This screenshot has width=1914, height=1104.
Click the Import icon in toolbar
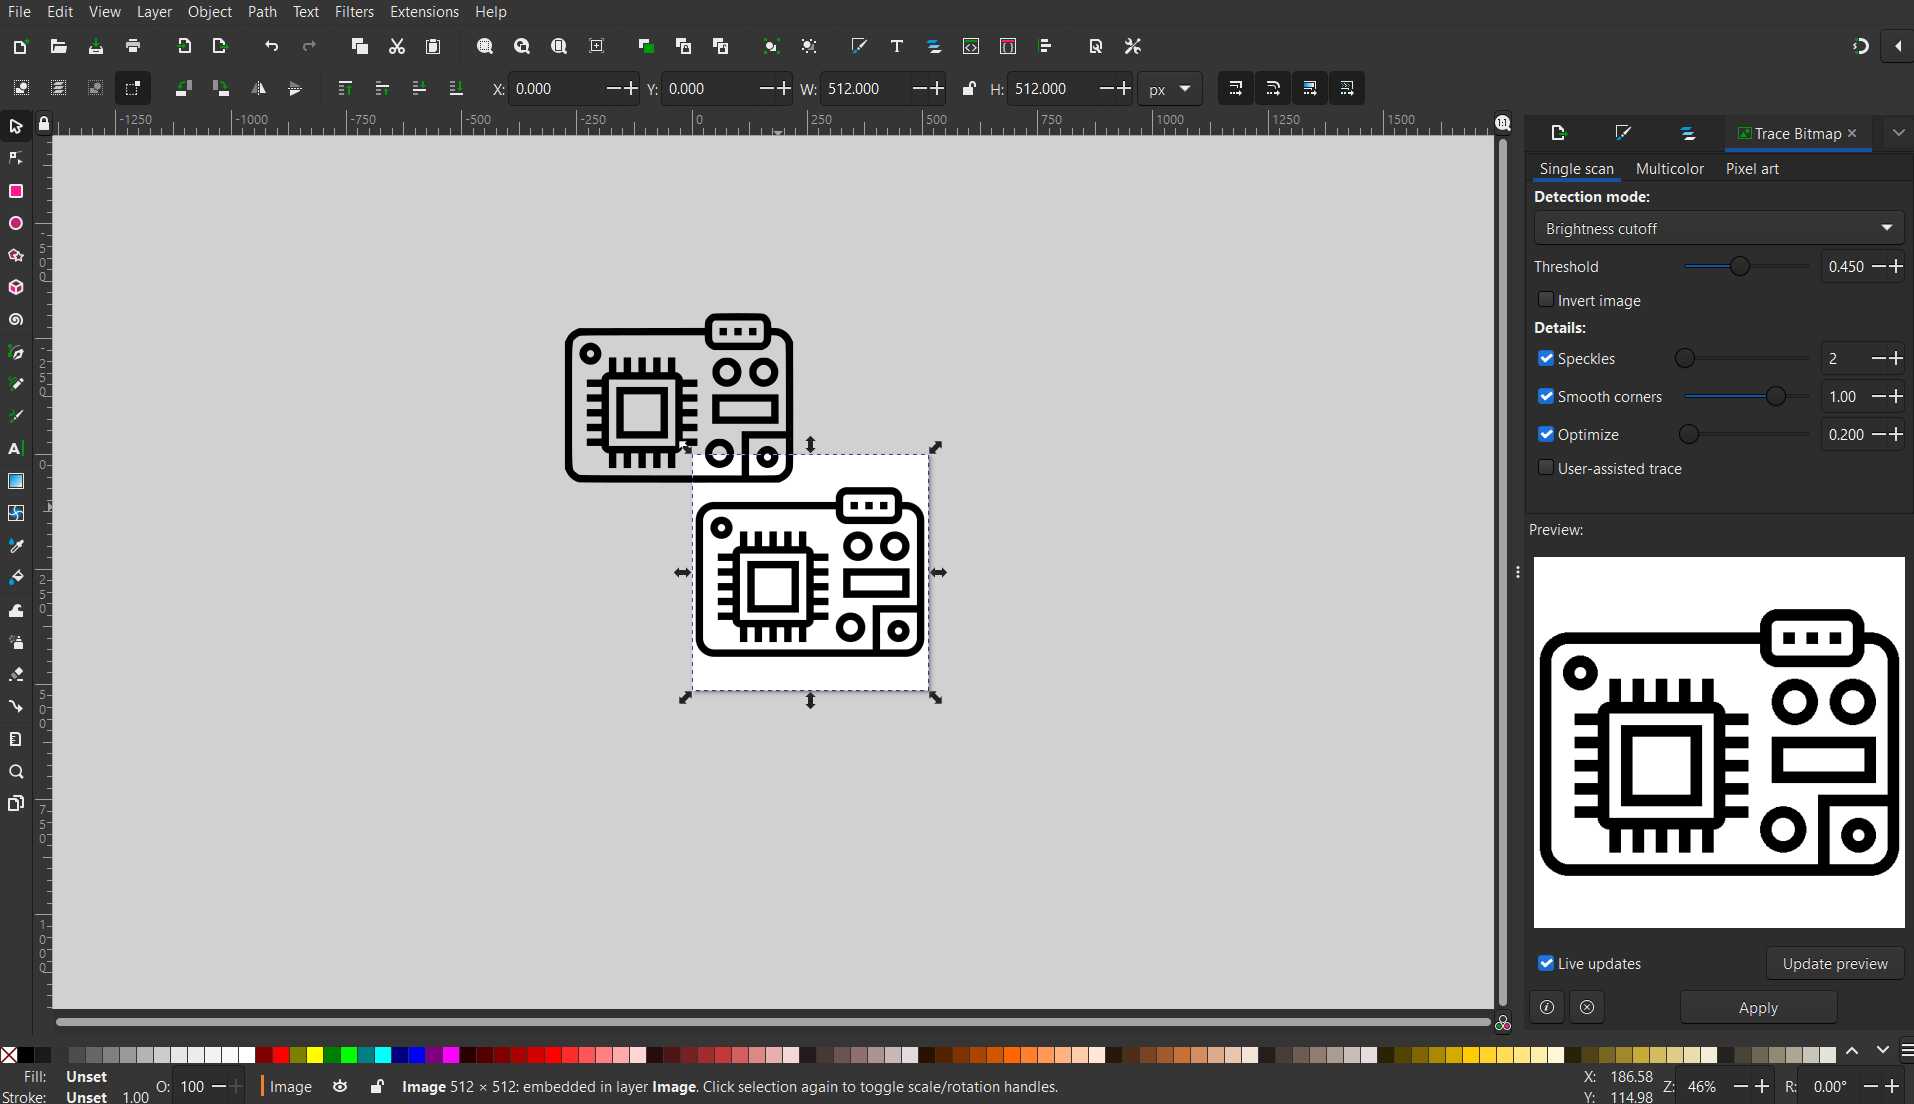pos(183,46)
